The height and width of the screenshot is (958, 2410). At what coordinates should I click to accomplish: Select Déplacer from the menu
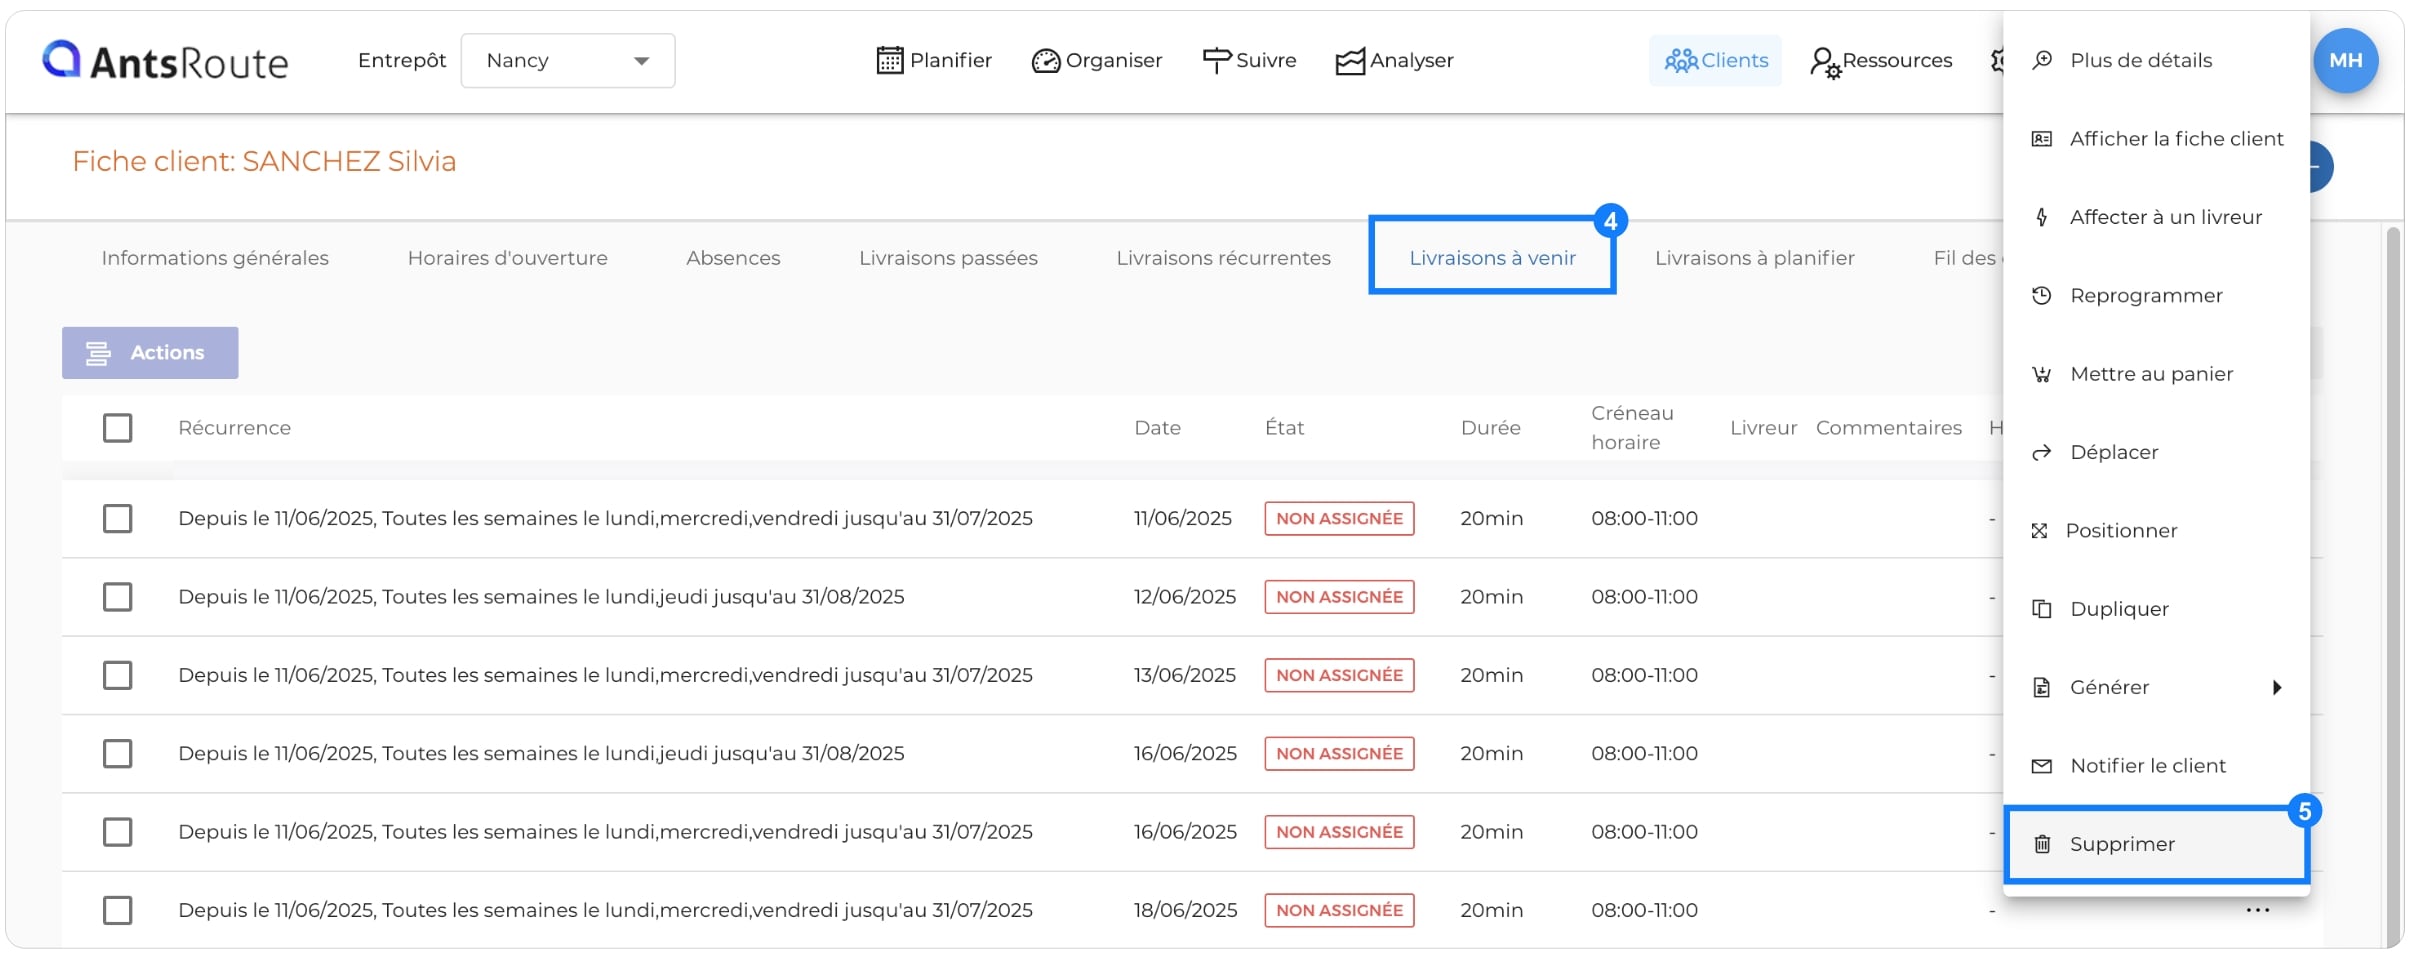(x=2156, y=453)
